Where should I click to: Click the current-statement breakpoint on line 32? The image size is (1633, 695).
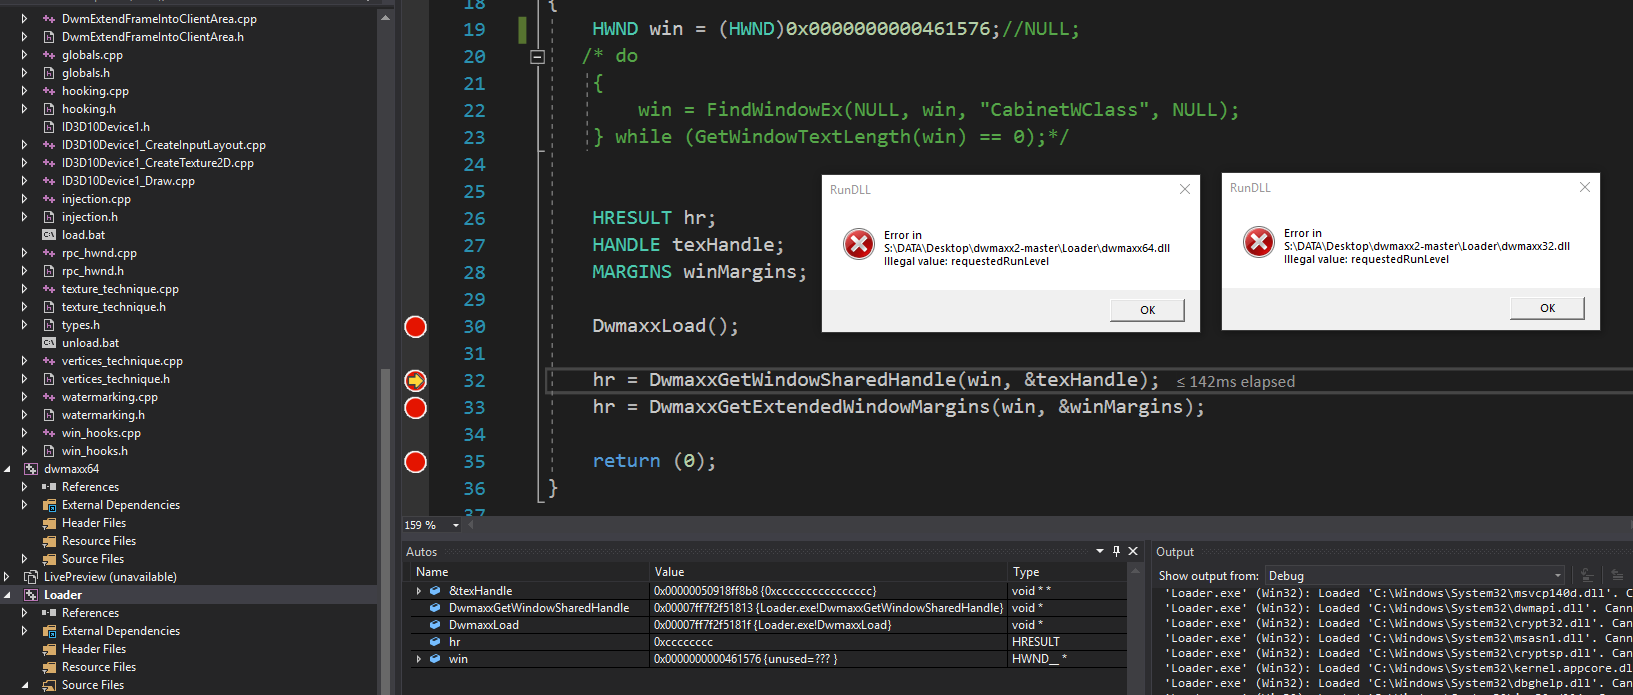[x=415, y=381]
